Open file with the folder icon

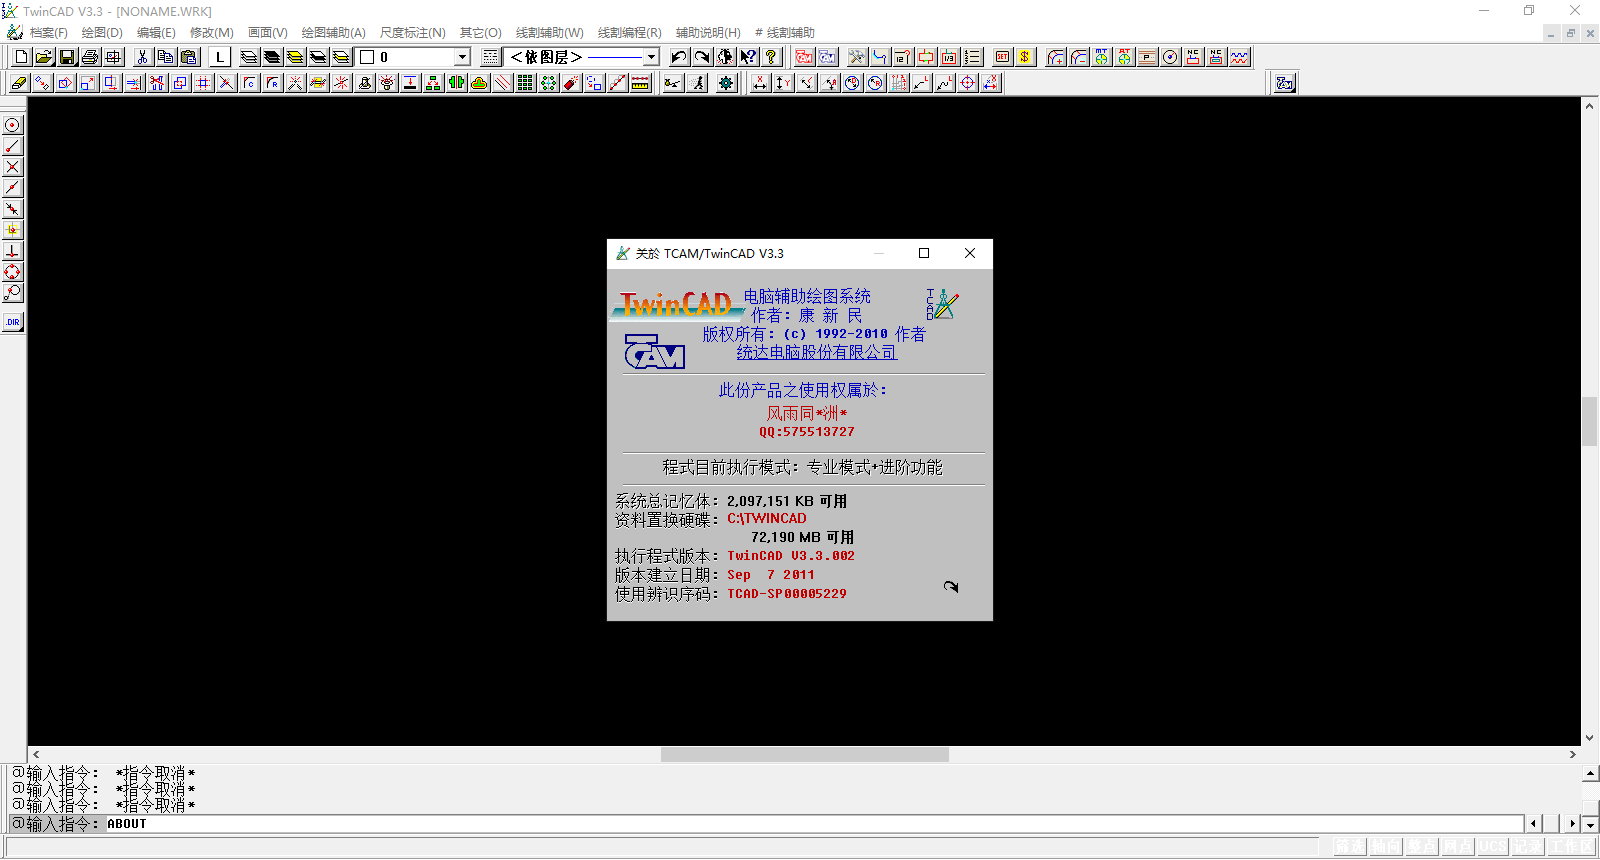point(44,57)
